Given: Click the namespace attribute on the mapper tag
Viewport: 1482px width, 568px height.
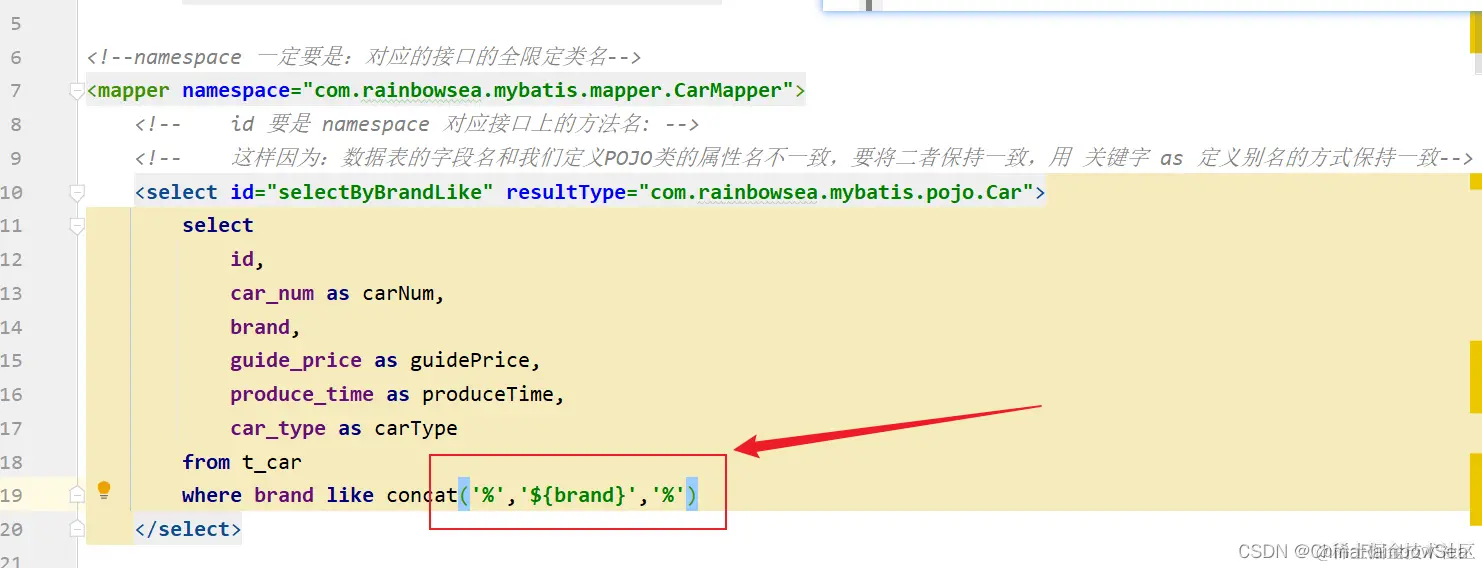Looking at the screenshot, I should click(x=236, y=91).
